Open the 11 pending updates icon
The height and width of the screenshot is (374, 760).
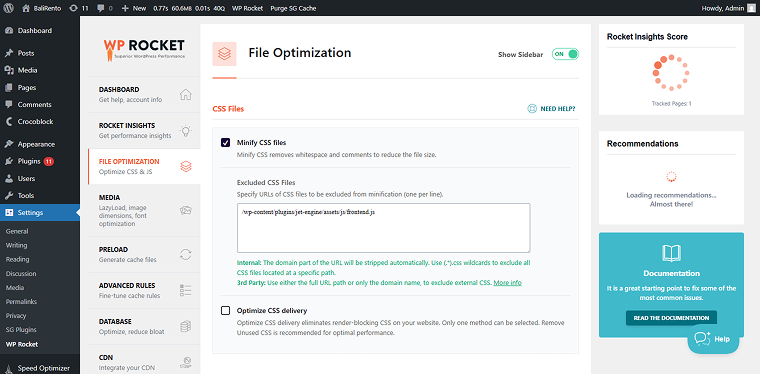point(79,8)
